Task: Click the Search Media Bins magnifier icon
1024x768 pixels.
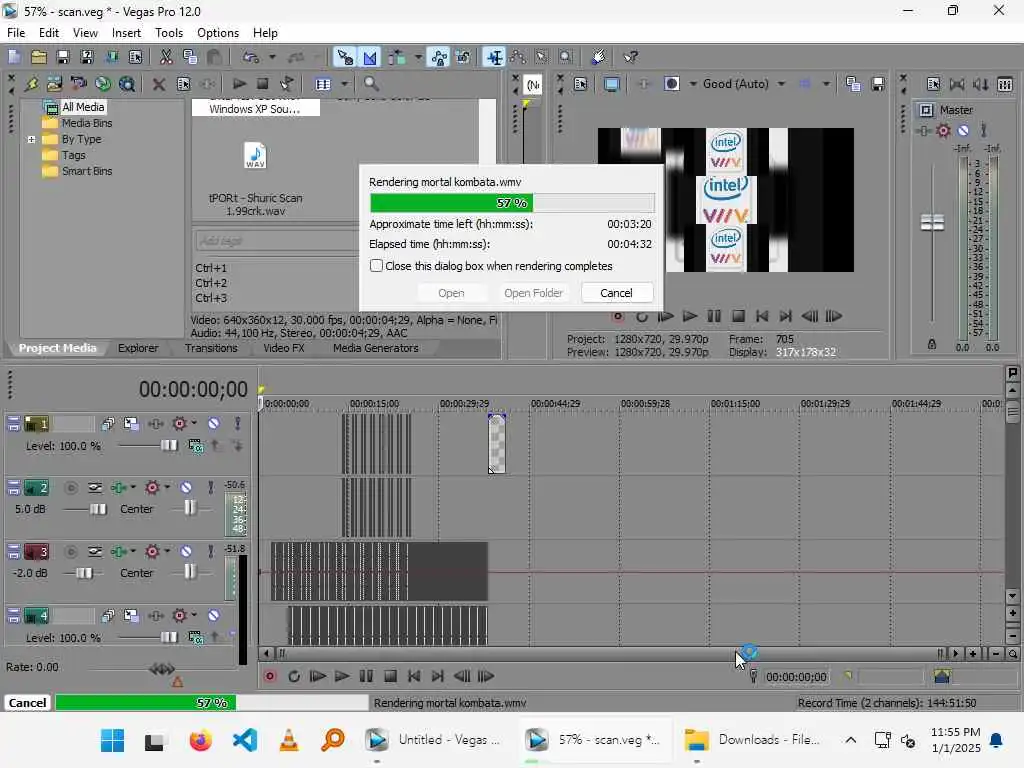Action: coord(371,84)
